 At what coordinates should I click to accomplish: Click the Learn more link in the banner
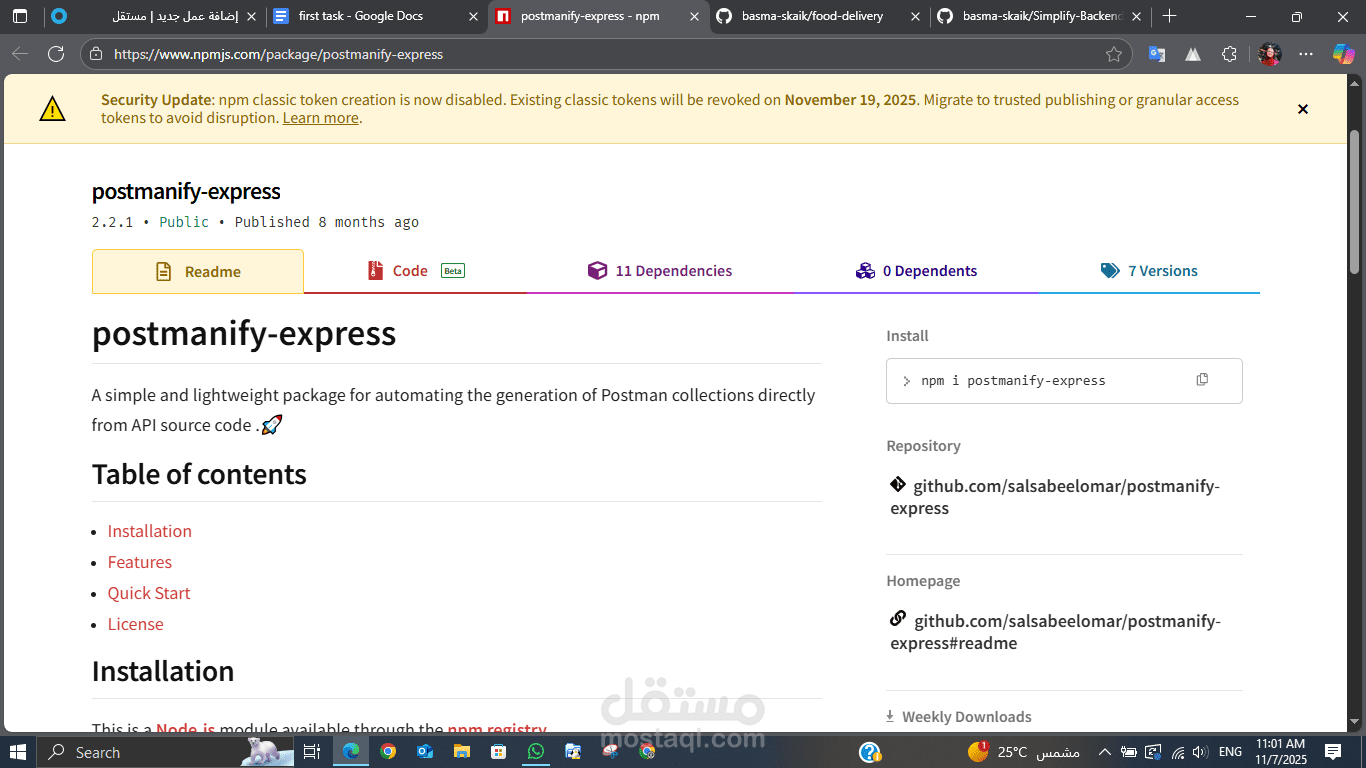[320, 117]
